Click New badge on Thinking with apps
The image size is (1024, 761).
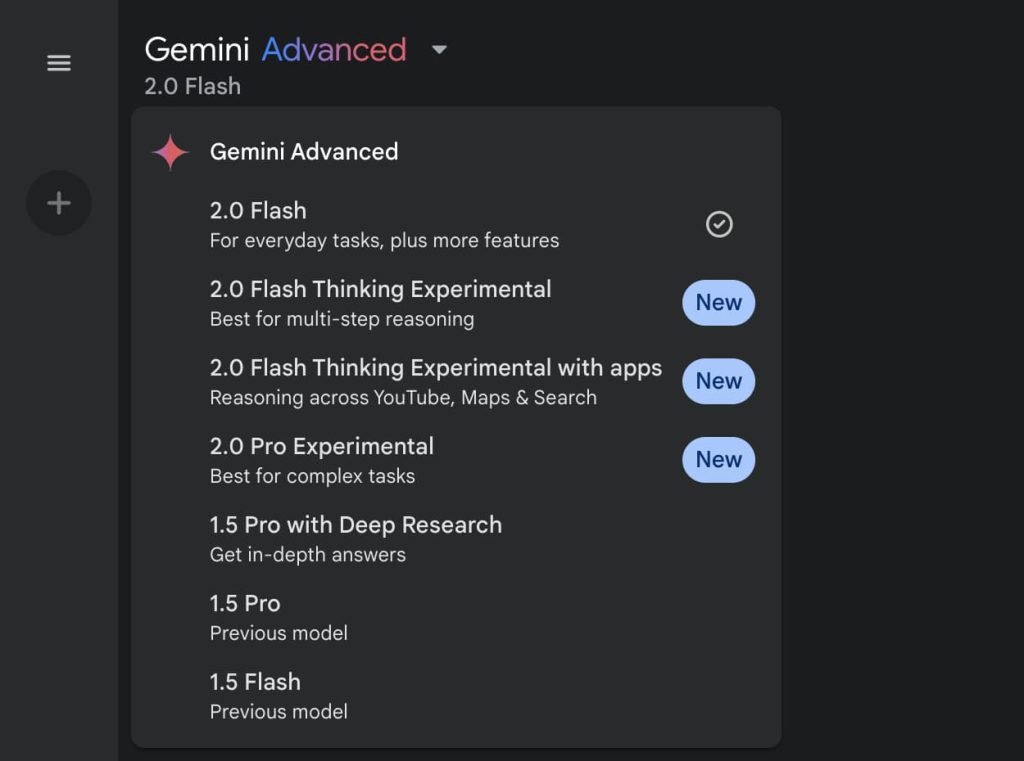coord(718,381)
